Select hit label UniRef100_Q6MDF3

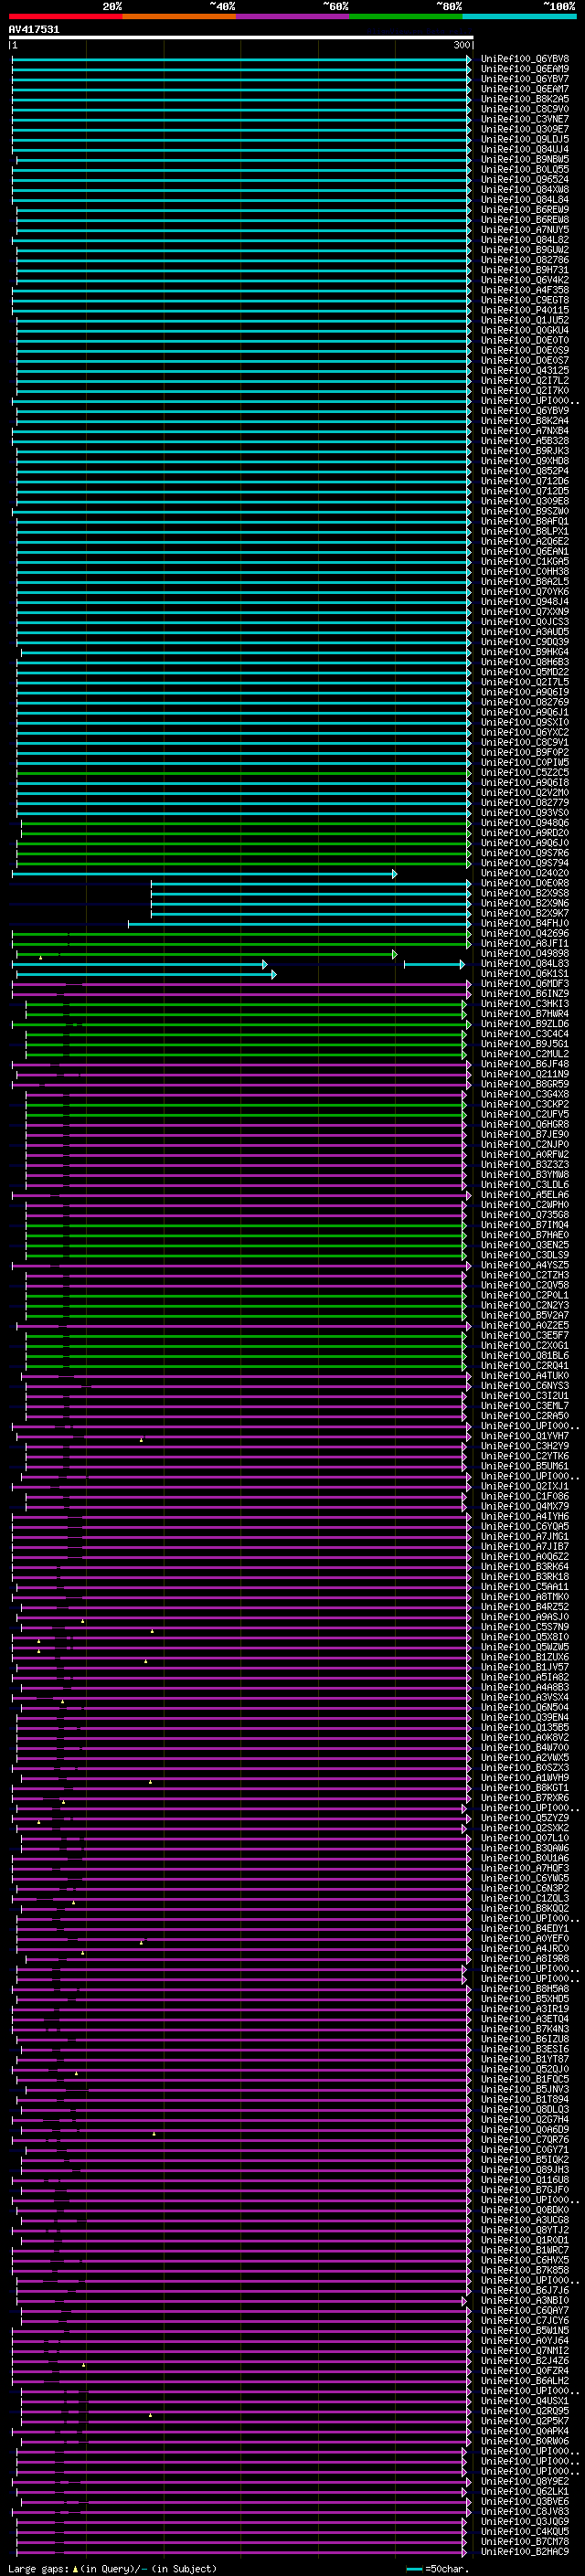coord(525,984)
